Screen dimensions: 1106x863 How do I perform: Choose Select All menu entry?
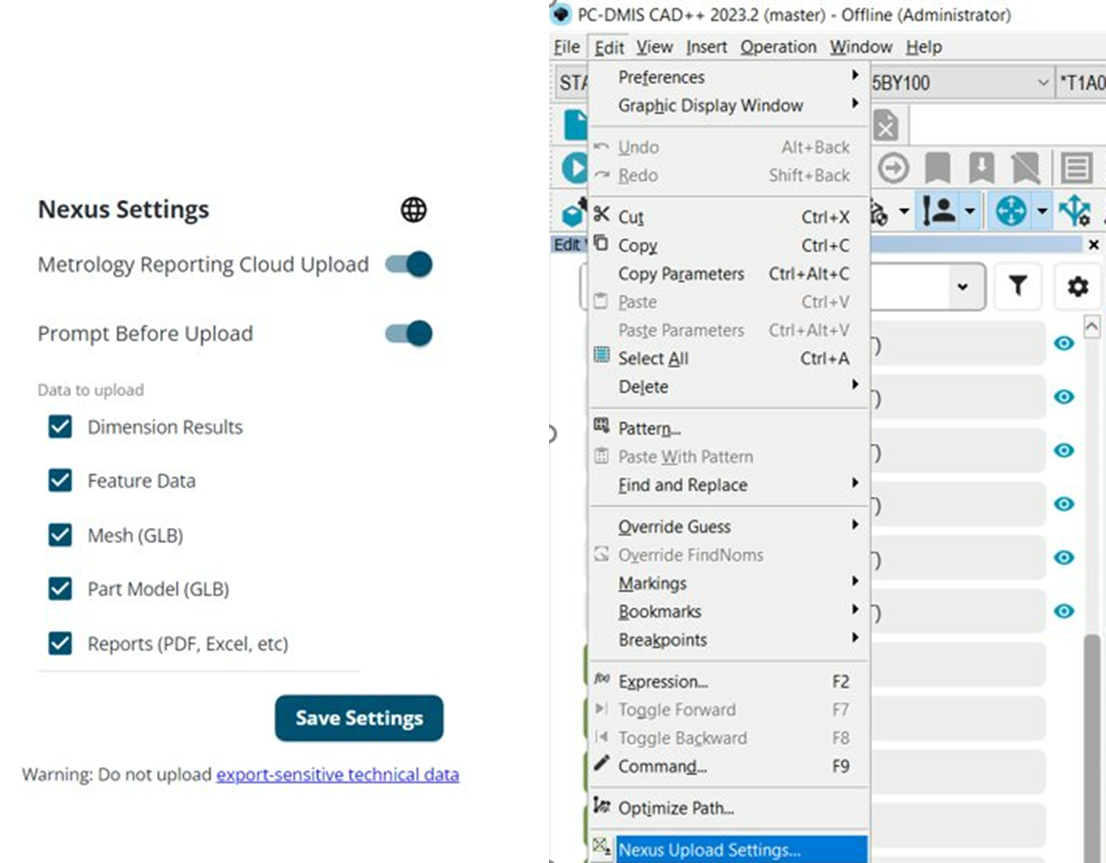point(728,358)
